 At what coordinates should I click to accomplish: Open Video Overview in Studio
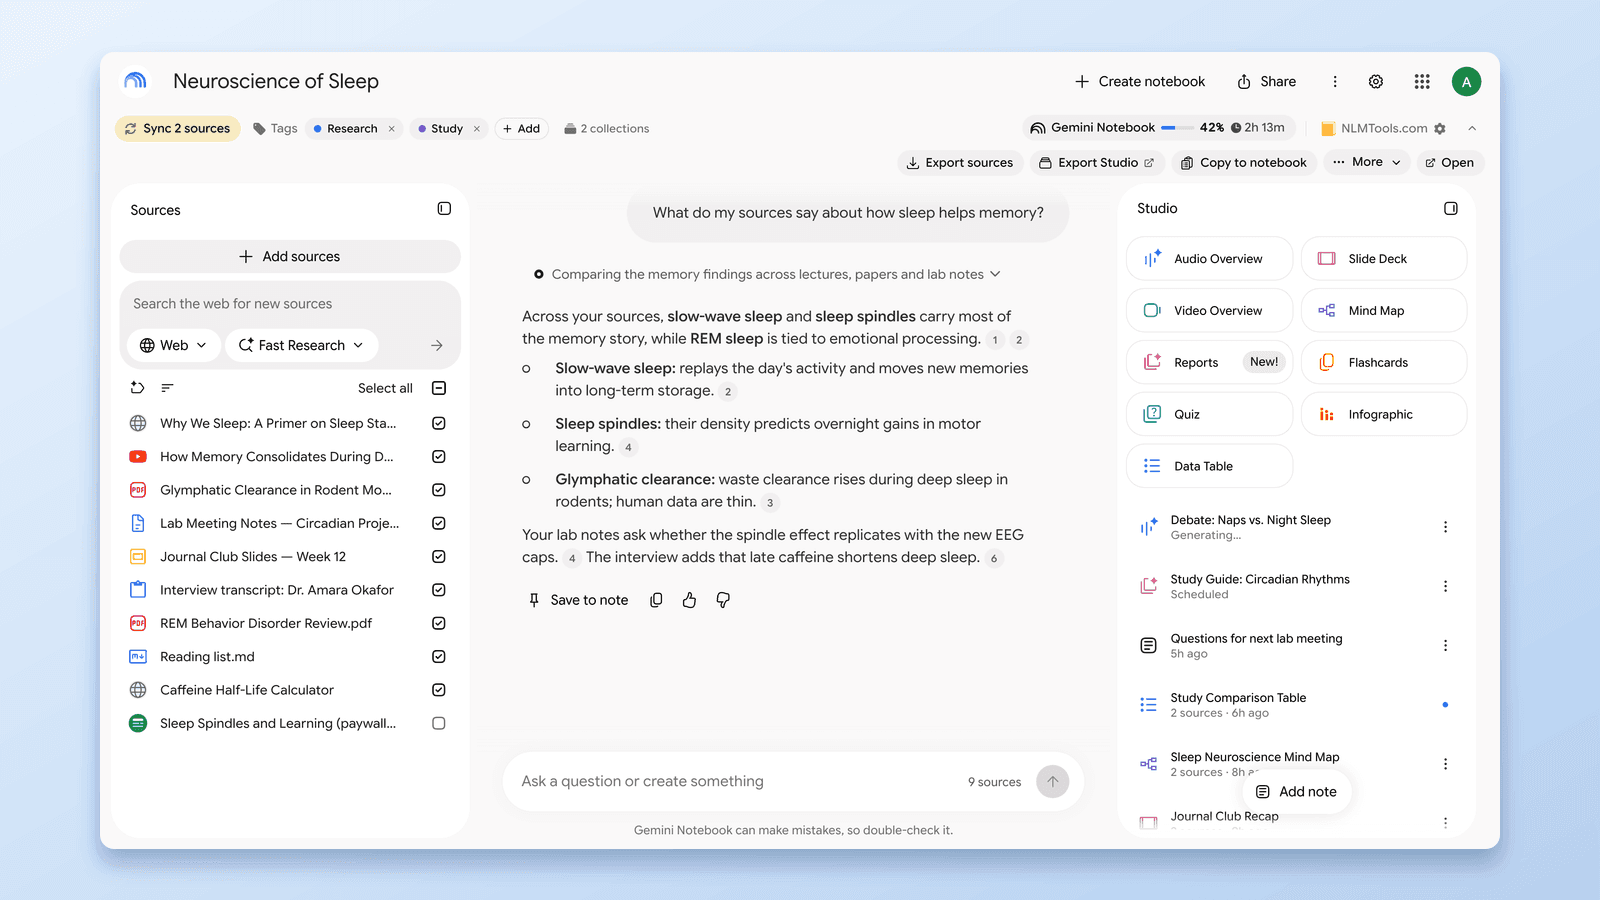(1209, 311)
